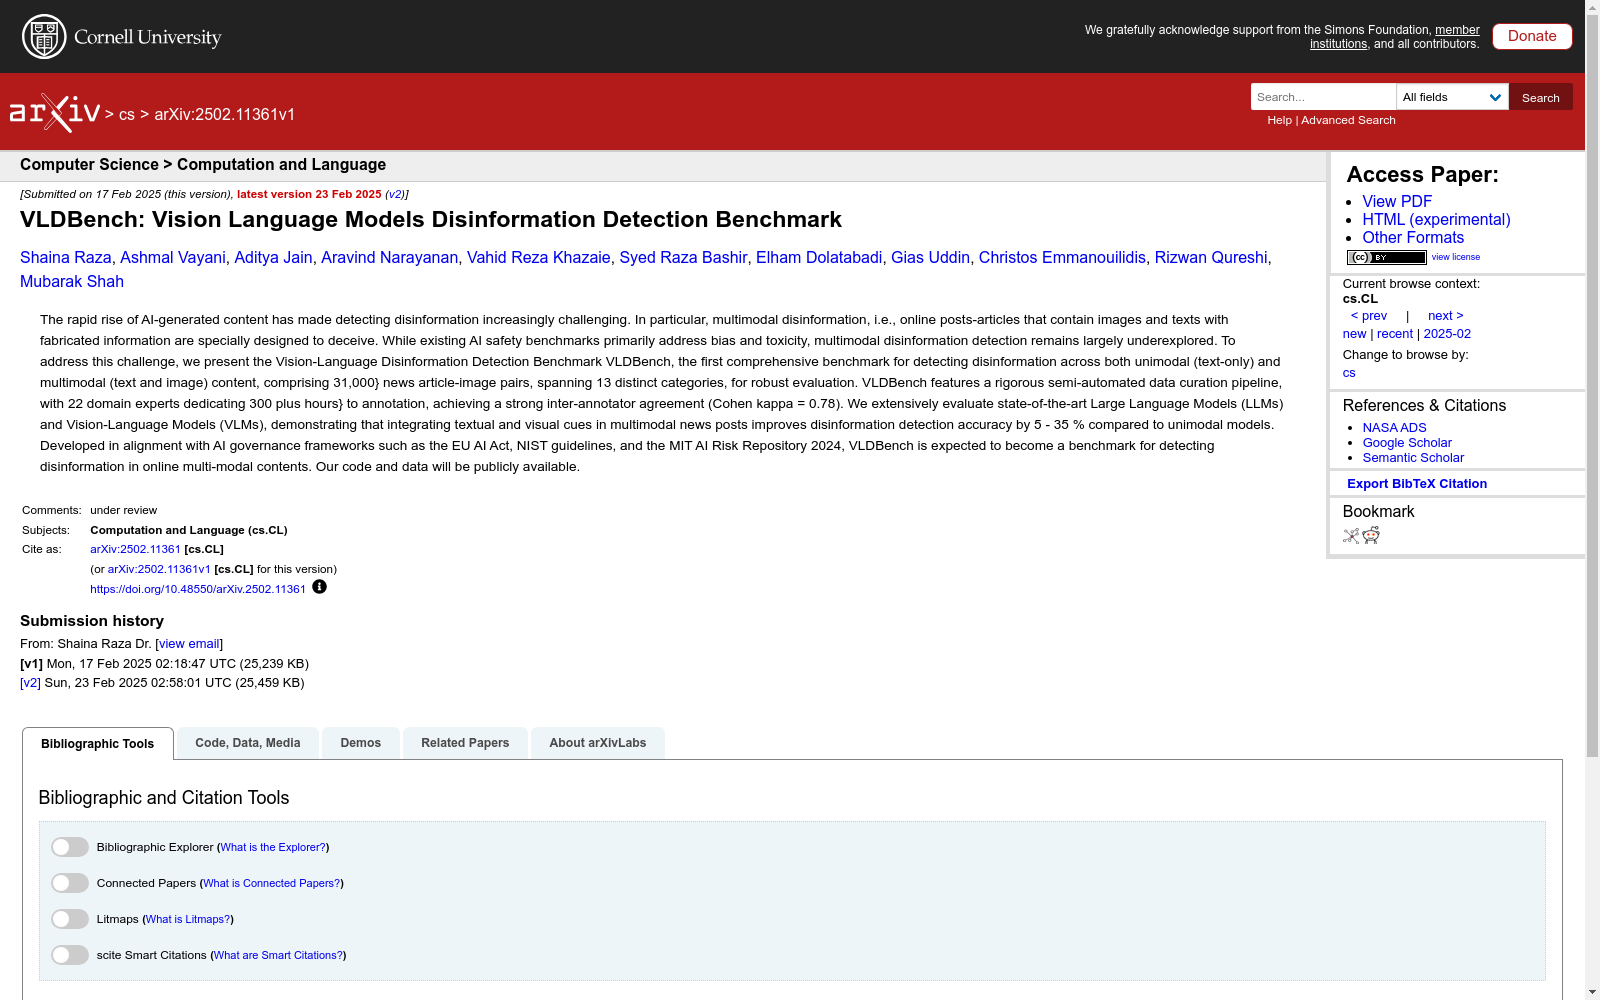The height and width of the screenshot is (1000, 1600).
Task: Click the DOI info circle icon
Action: [319, 587]
